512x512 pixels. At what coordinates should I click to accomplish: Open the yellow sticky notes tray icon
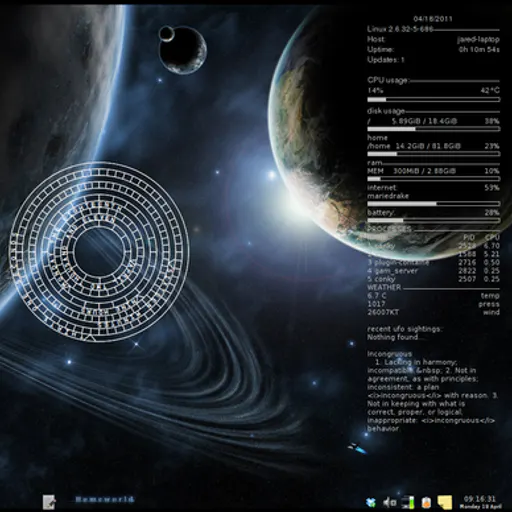tap(445, 502)
